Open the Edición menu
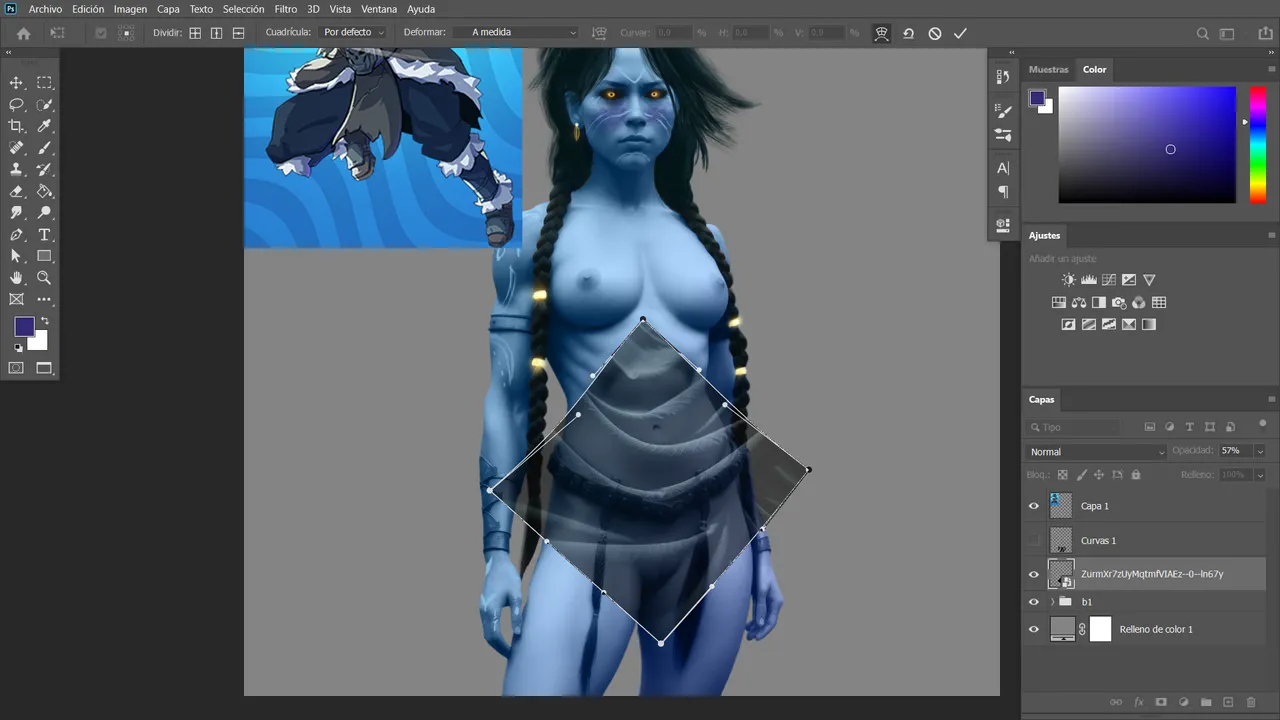The width and height of the screenshot is (1280, 720). (88, 9)
